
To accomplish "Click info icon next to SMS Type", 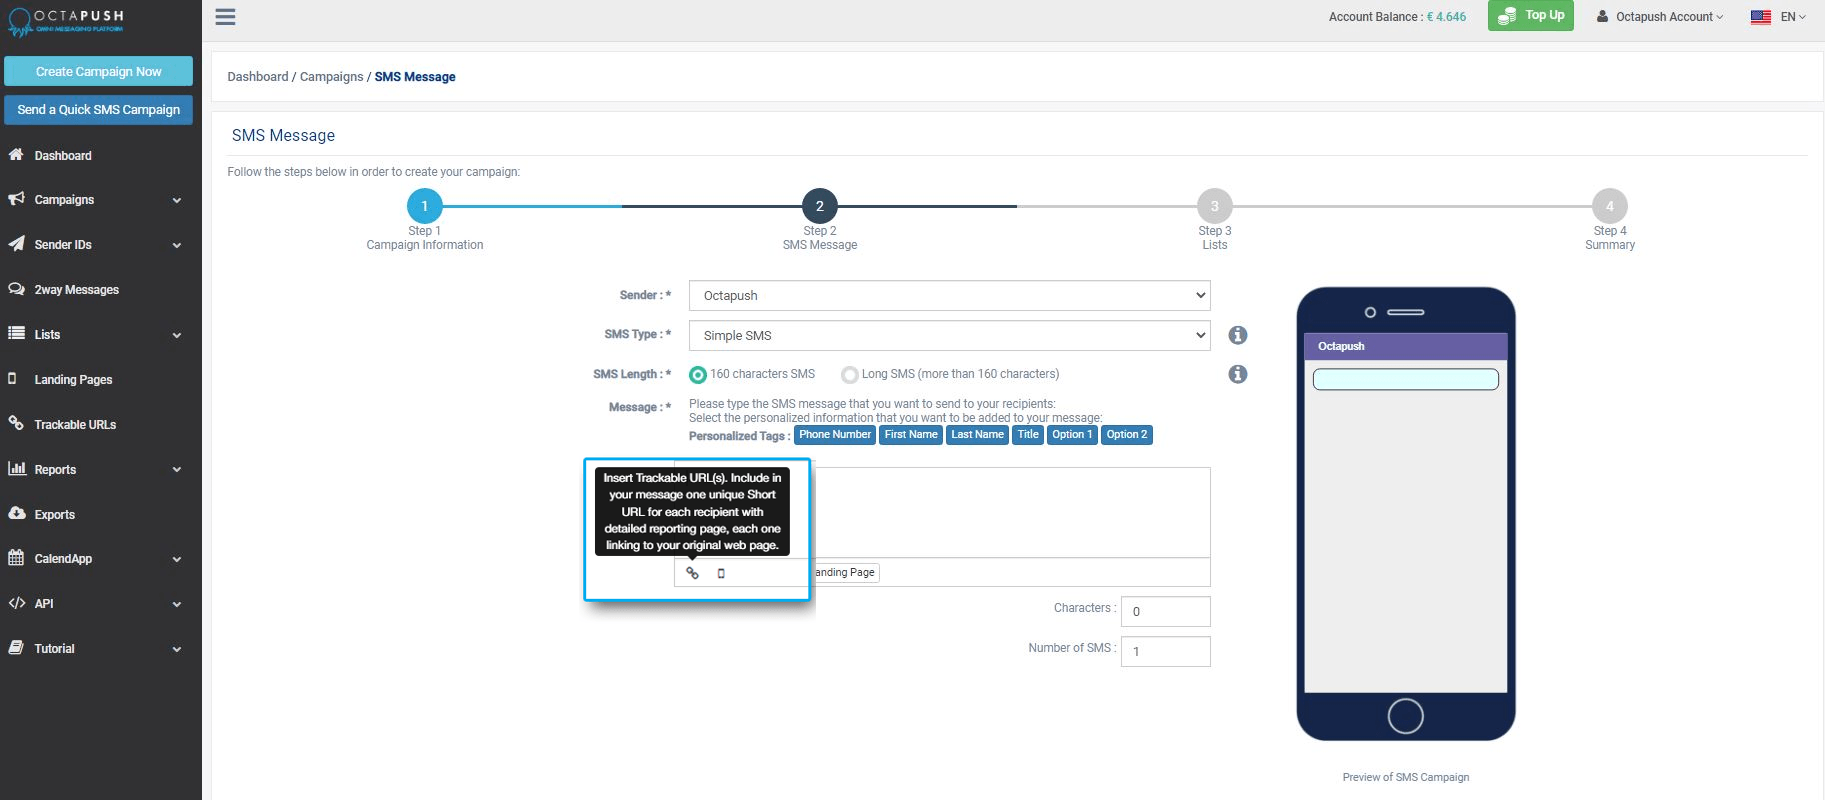I will 1238,335.
